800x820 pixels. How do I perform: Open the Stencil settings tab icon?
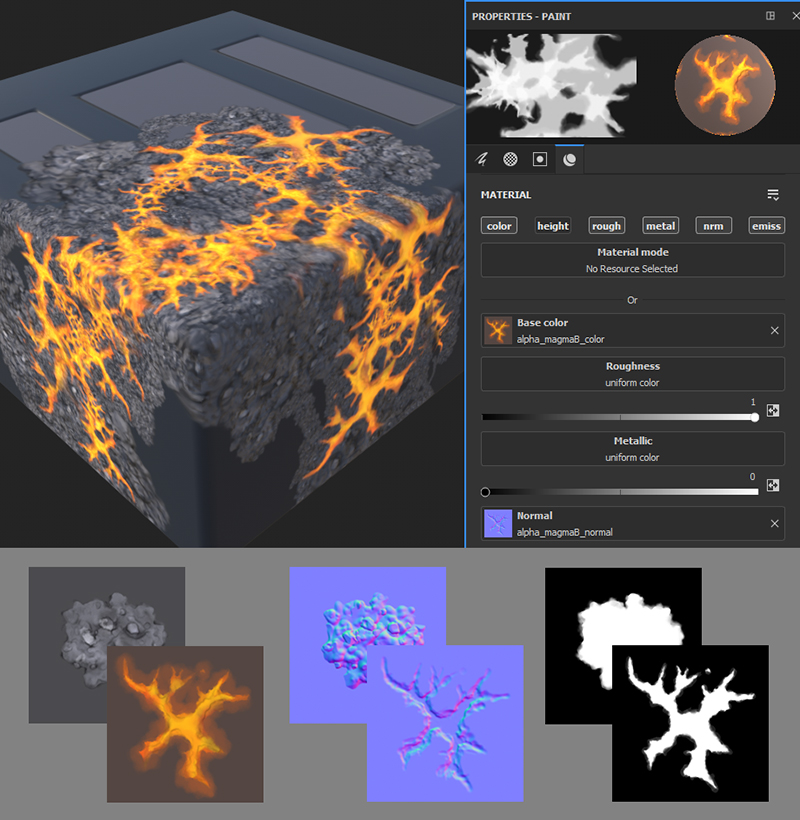point(540,159)
